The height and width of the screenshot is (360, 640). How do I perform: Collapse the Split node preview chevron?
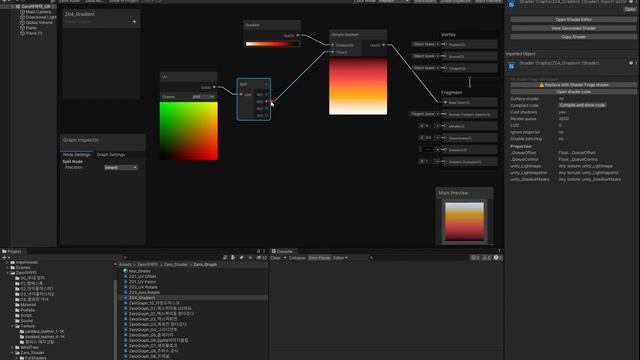(x=266, y=84)
